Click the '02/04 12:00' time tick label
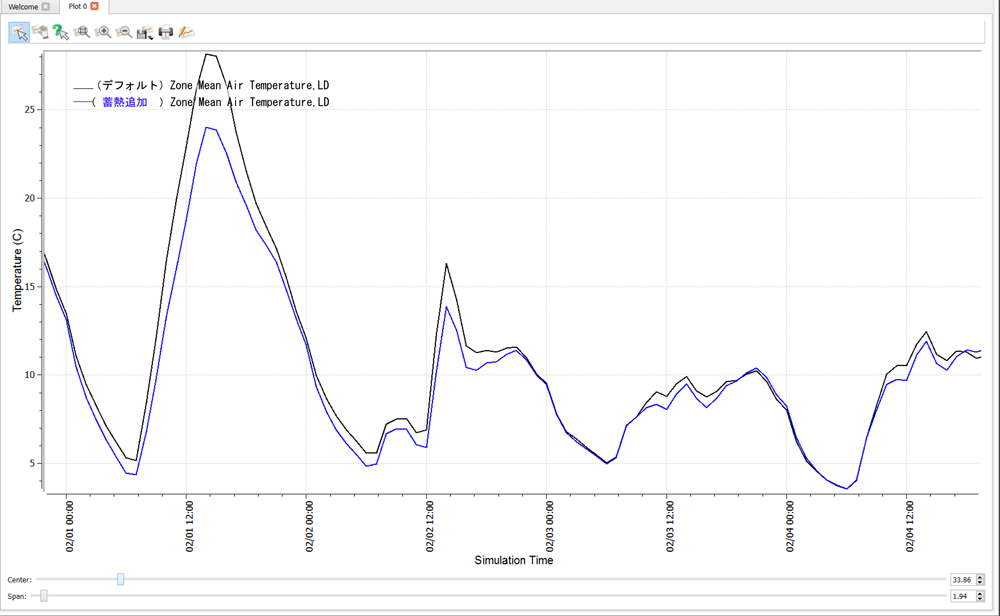Screen dimensions: 1000x616 [909, 526]
